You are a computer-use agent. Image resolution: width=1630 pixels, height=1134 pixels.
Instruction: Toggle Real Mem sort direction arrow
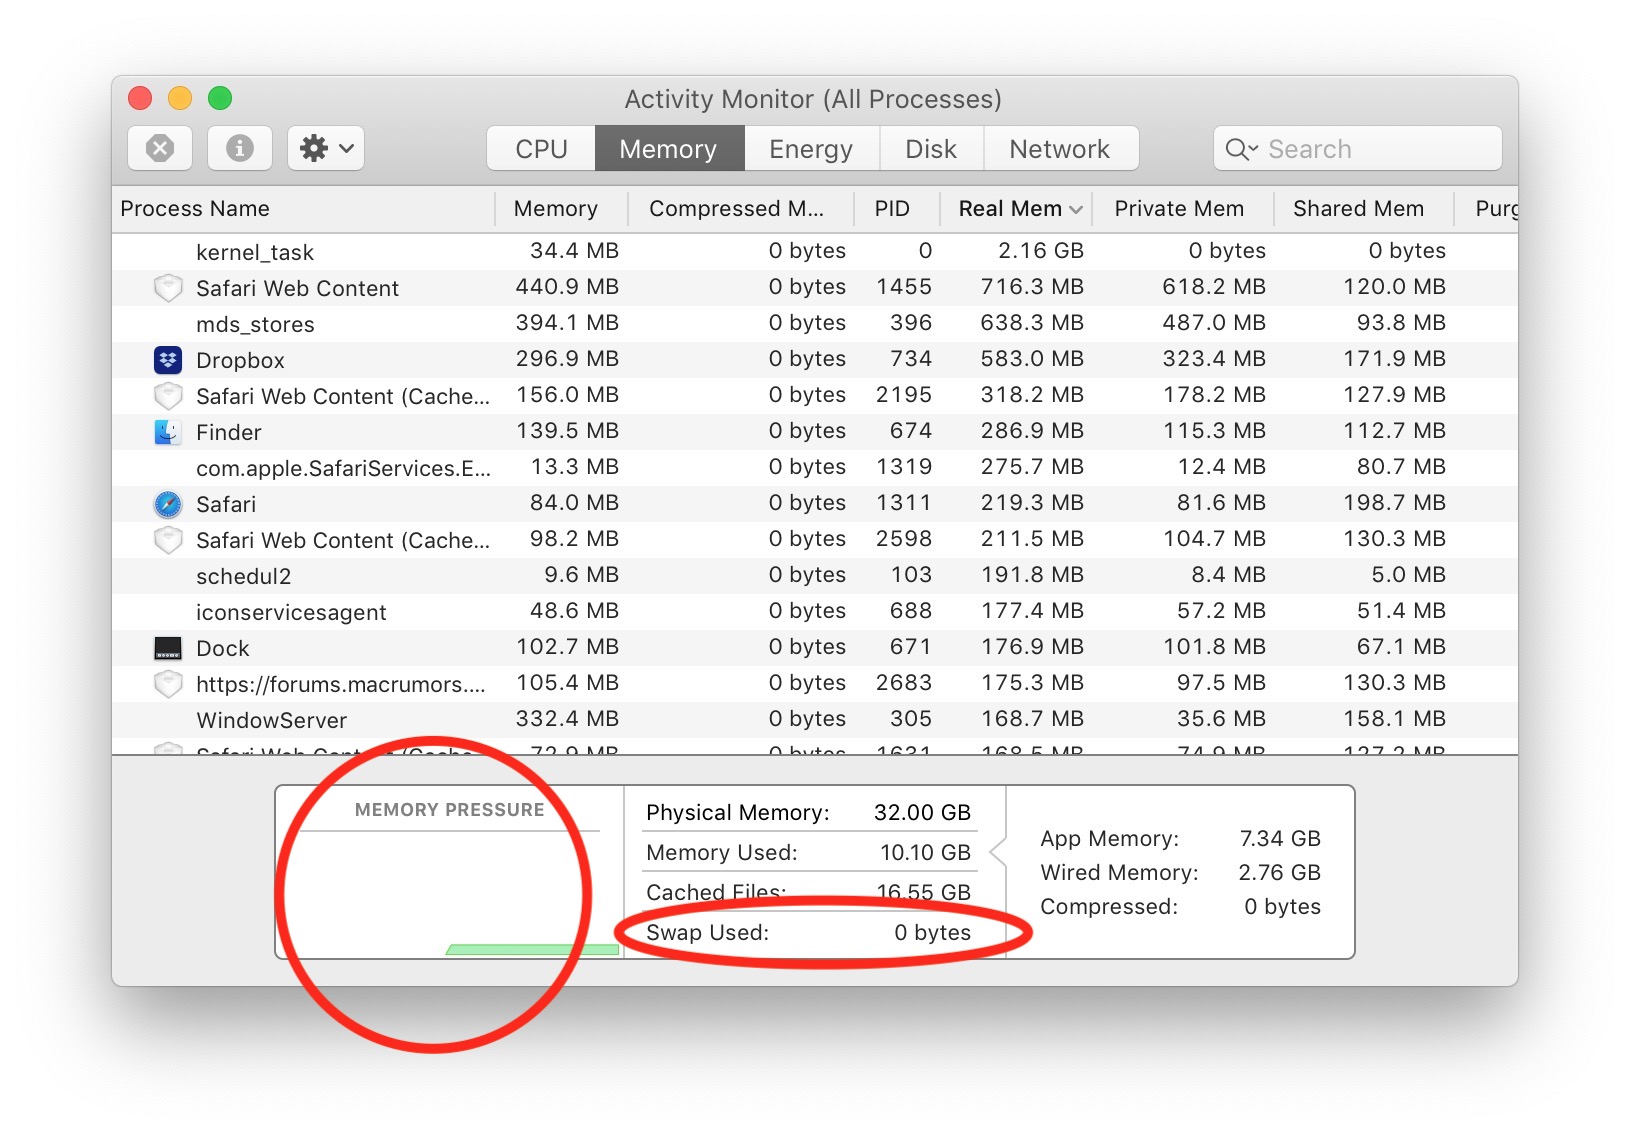pos(1076,209)
